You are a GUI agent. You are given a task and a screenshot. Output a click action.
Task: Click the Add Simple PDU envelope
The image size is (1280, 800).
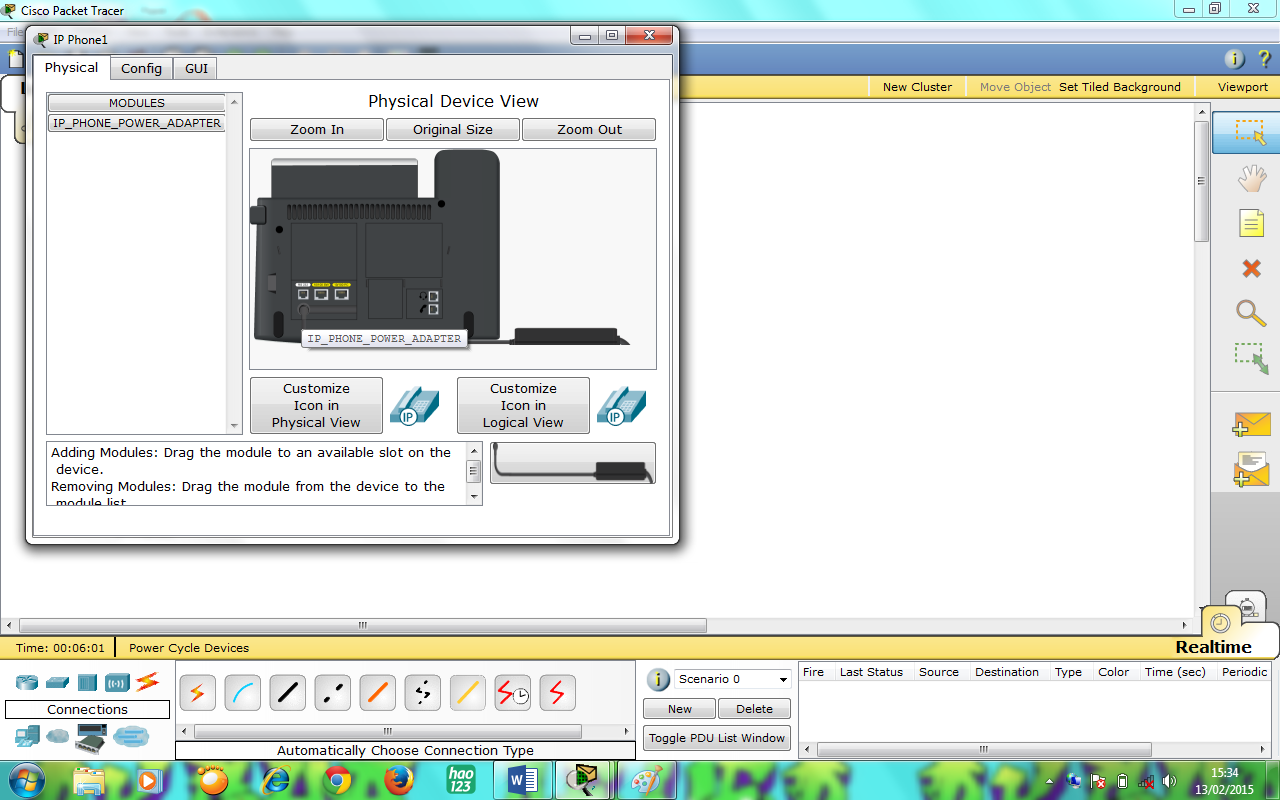[1251, 424]
